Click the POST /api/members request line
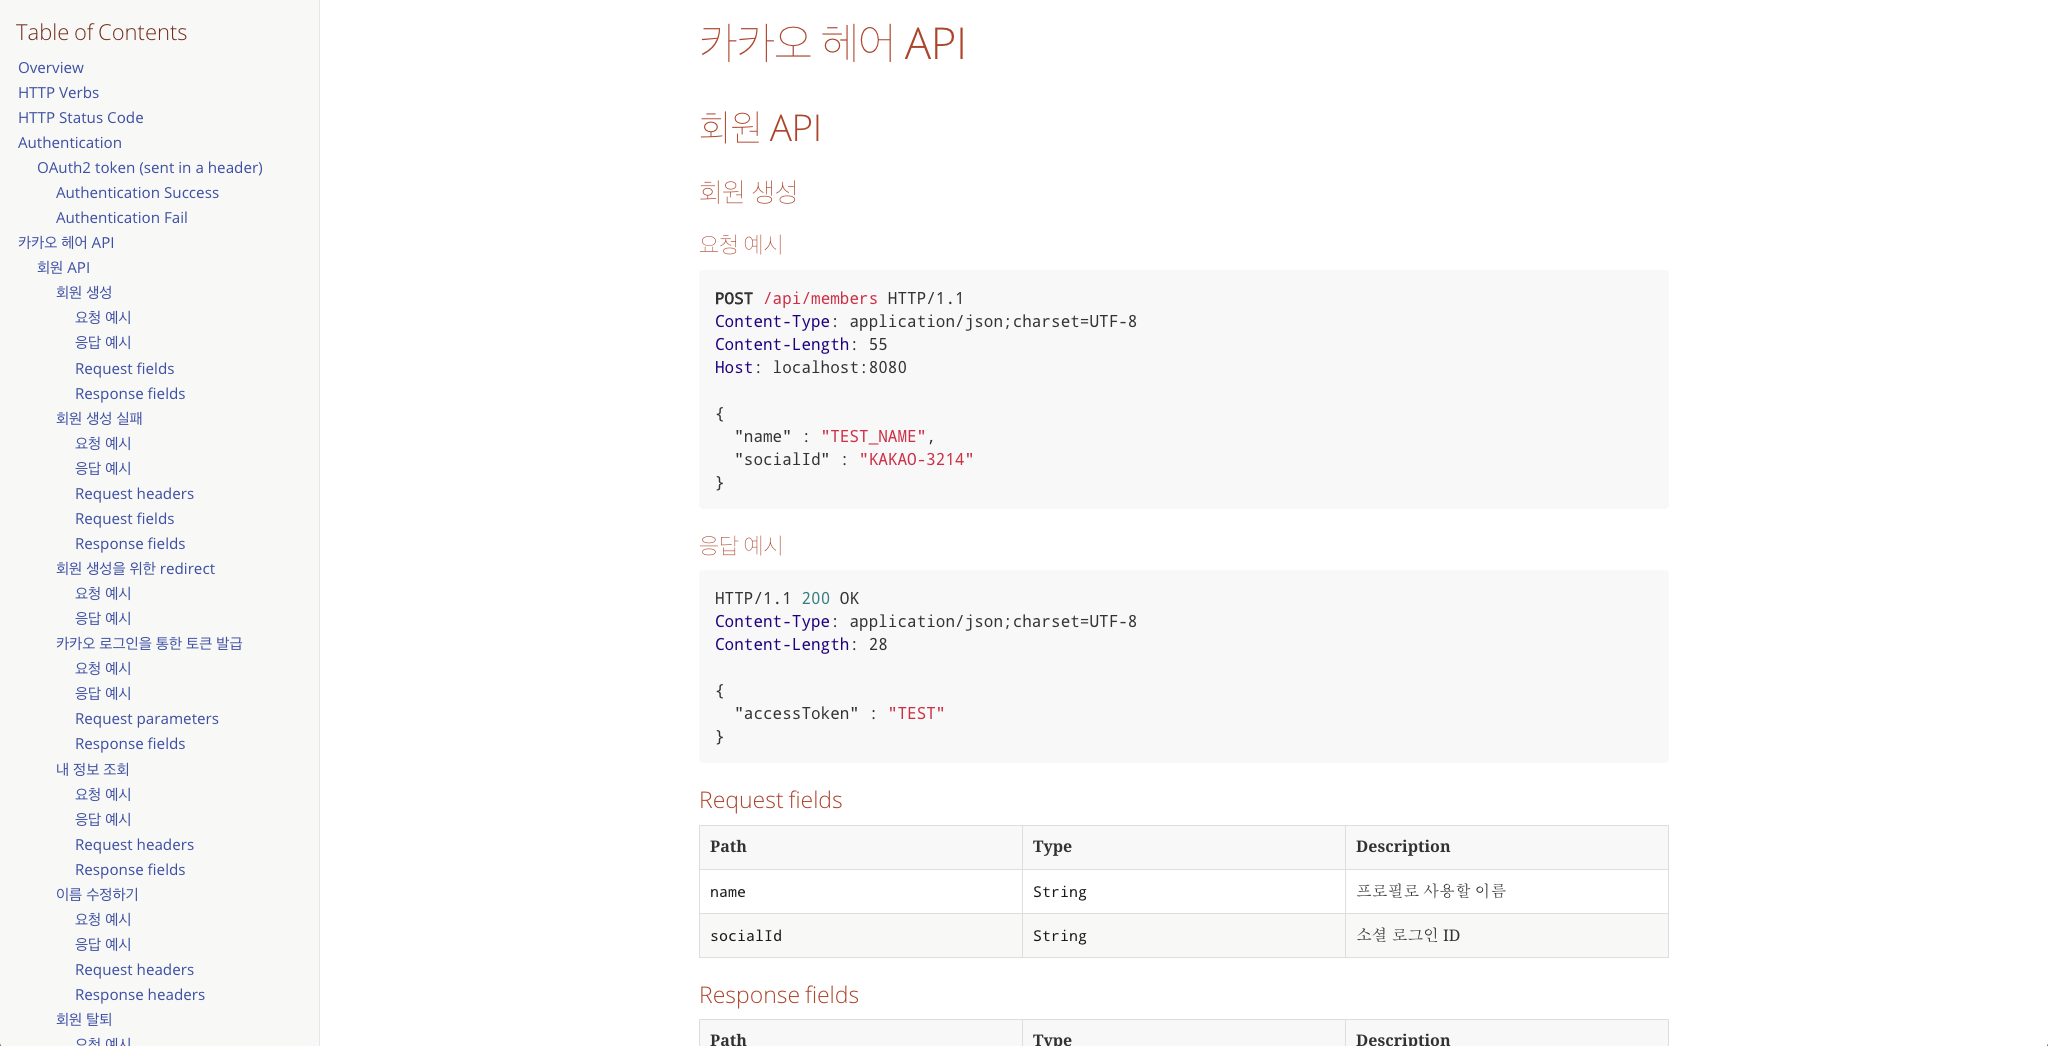 839,298
